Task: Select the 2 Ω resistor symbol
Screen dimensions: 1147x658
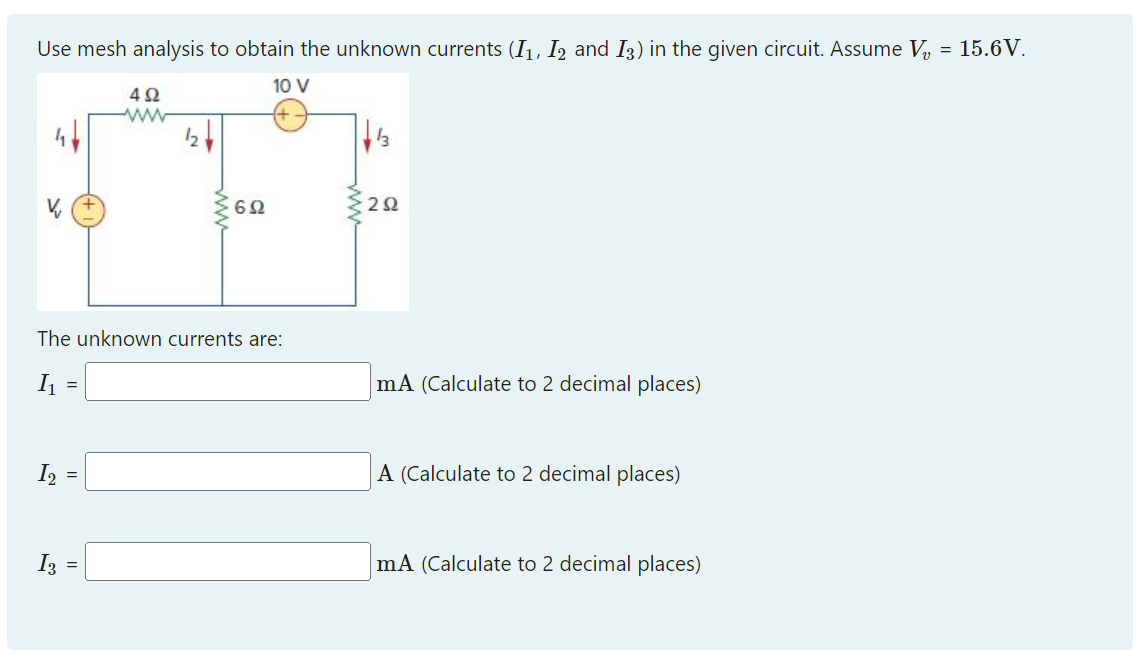Action: (355, 207)
